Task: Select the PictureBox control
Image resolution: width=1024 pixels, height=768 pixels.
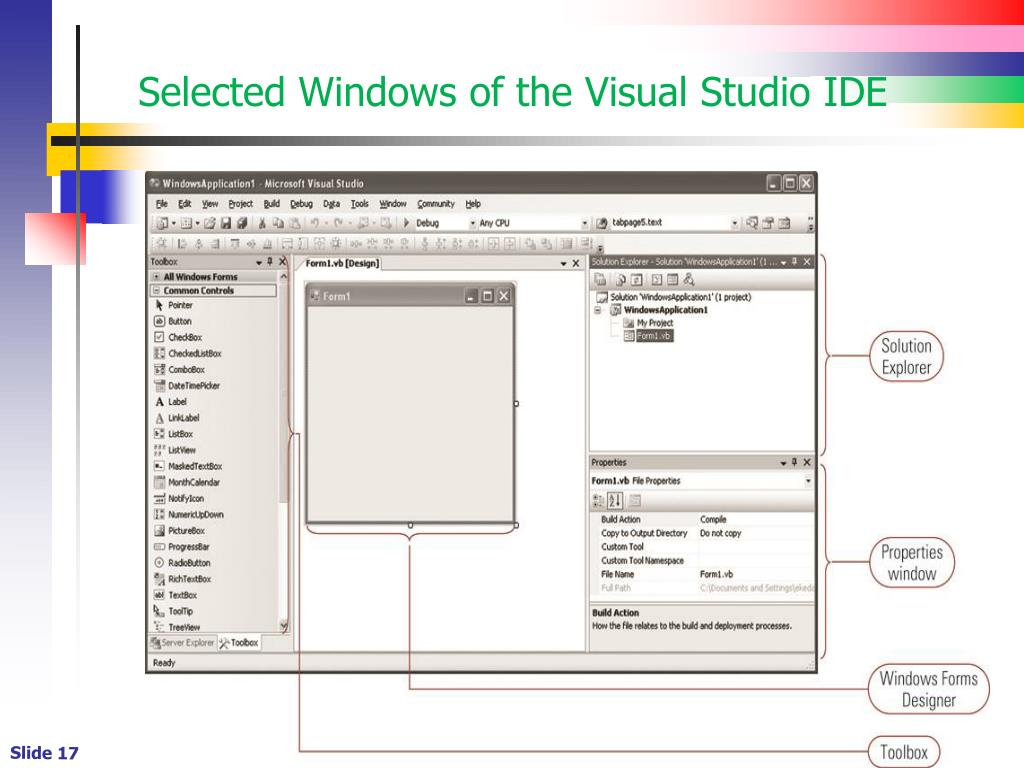Action: [180, 531]
